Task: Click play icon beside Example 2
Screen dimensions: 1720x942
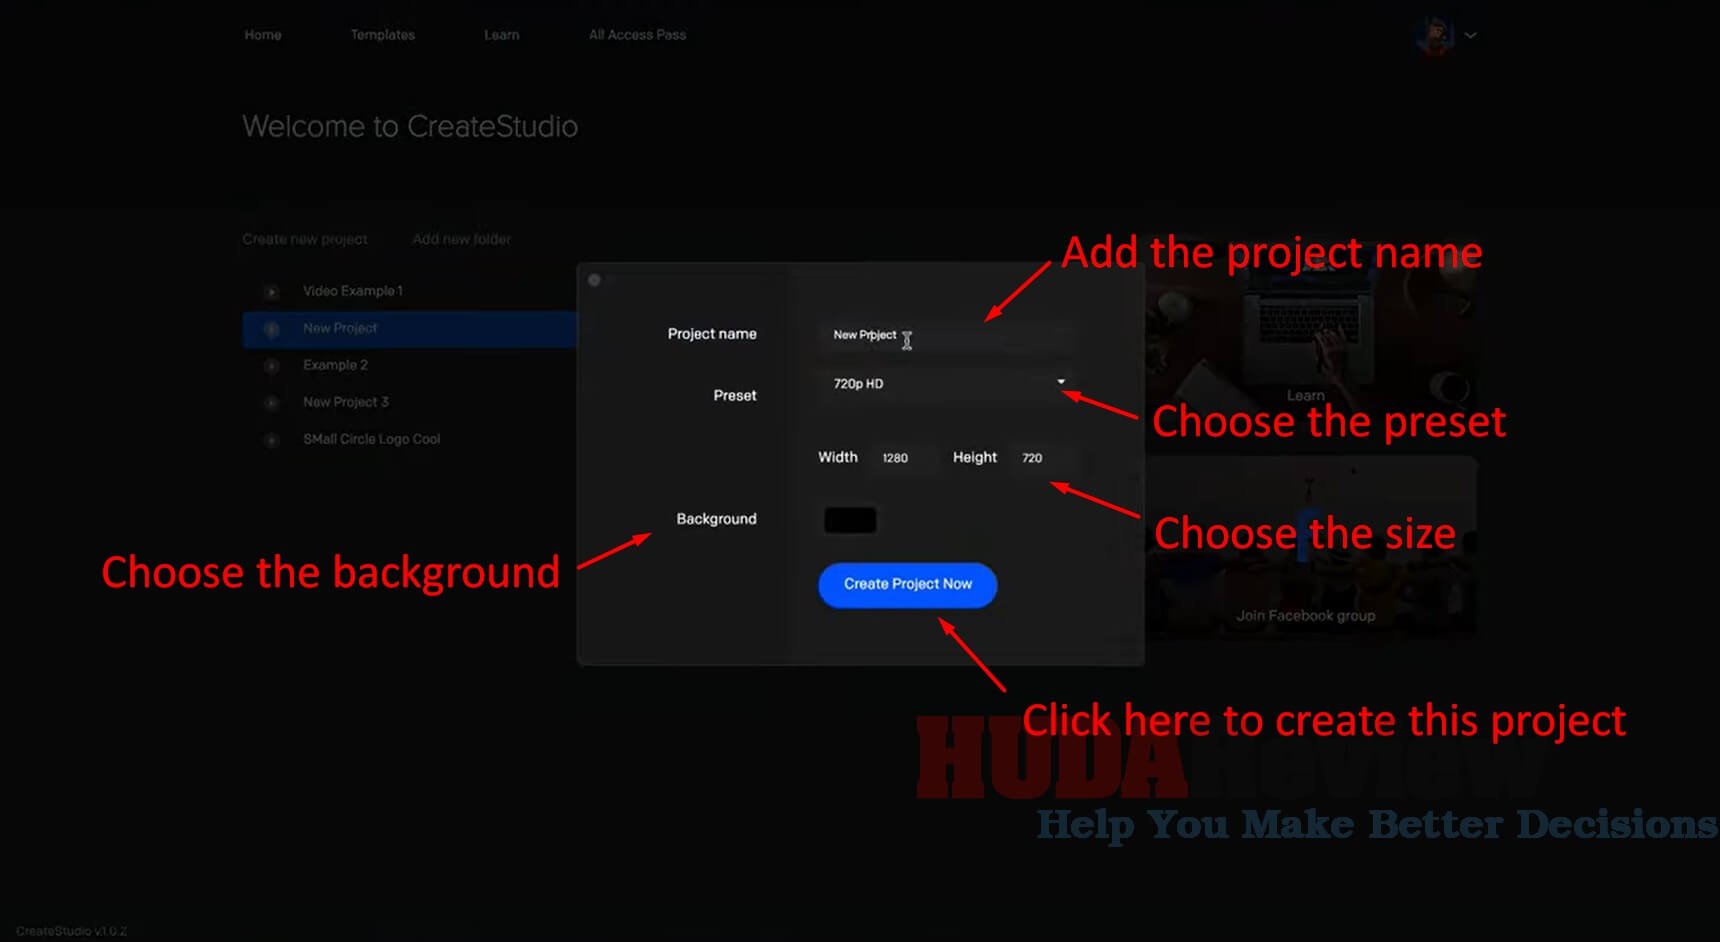Action: tap(271, 366)
